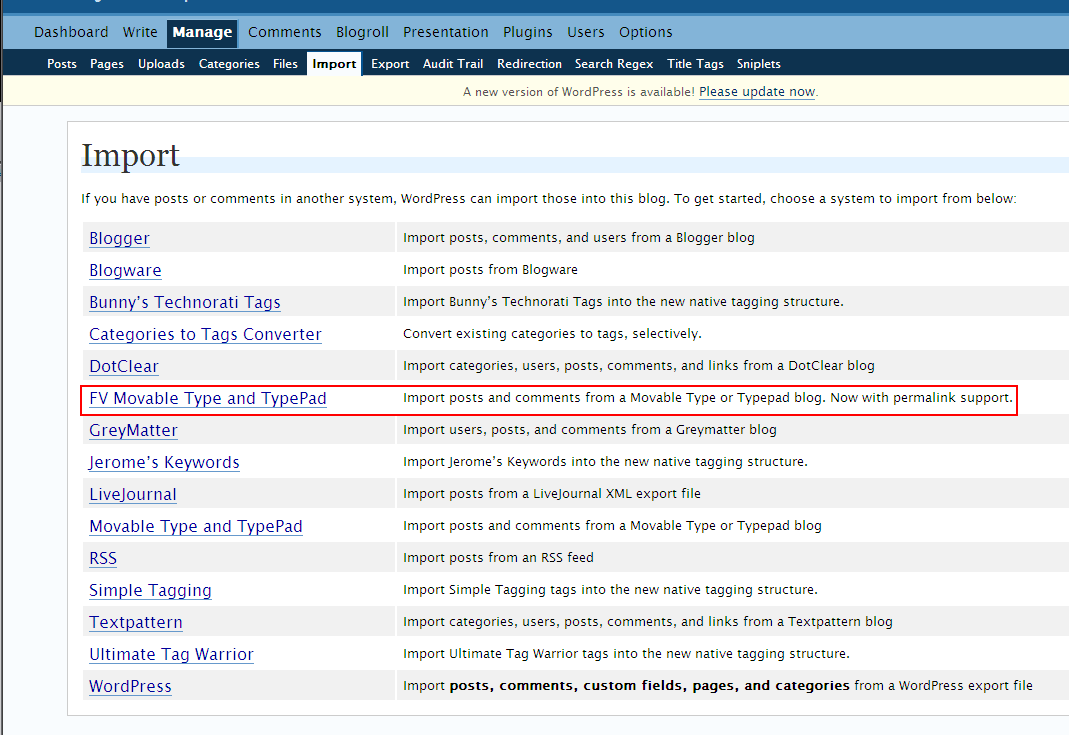
Task: Open the Sniplets submenu
Action: [758, 63]
